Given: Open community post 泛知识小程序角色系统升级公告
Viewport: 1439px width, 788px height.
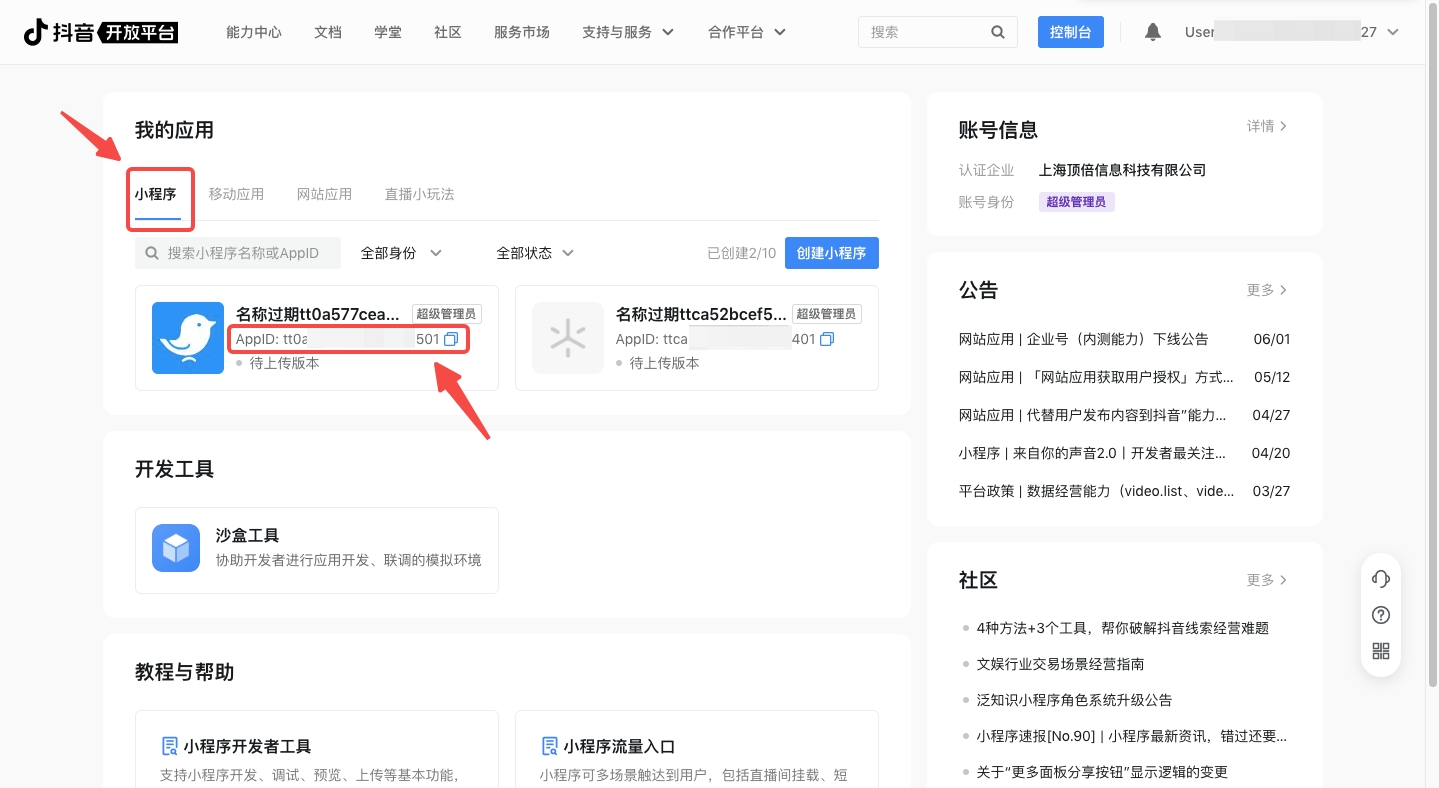Looking at the screenshot, I should point(1074,700).
